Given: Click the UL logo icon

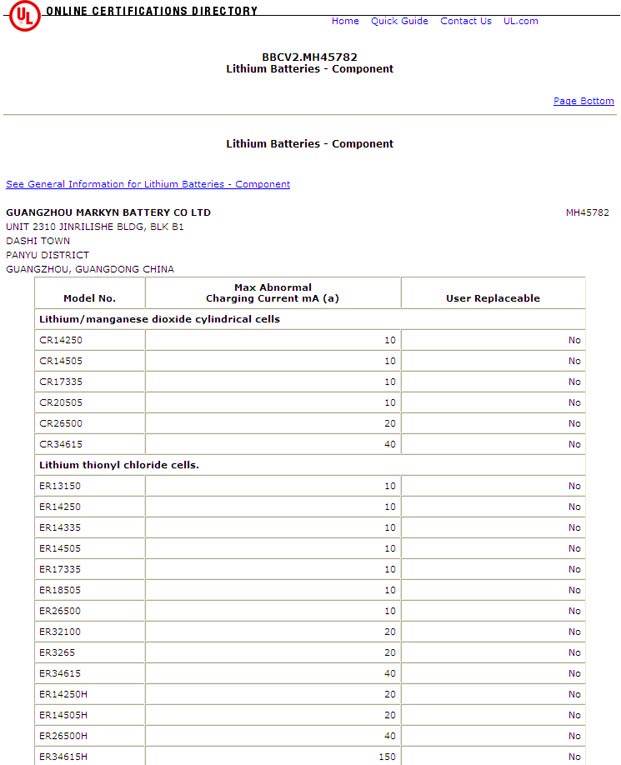Looking at the screenshot, I should click(24, 16).
